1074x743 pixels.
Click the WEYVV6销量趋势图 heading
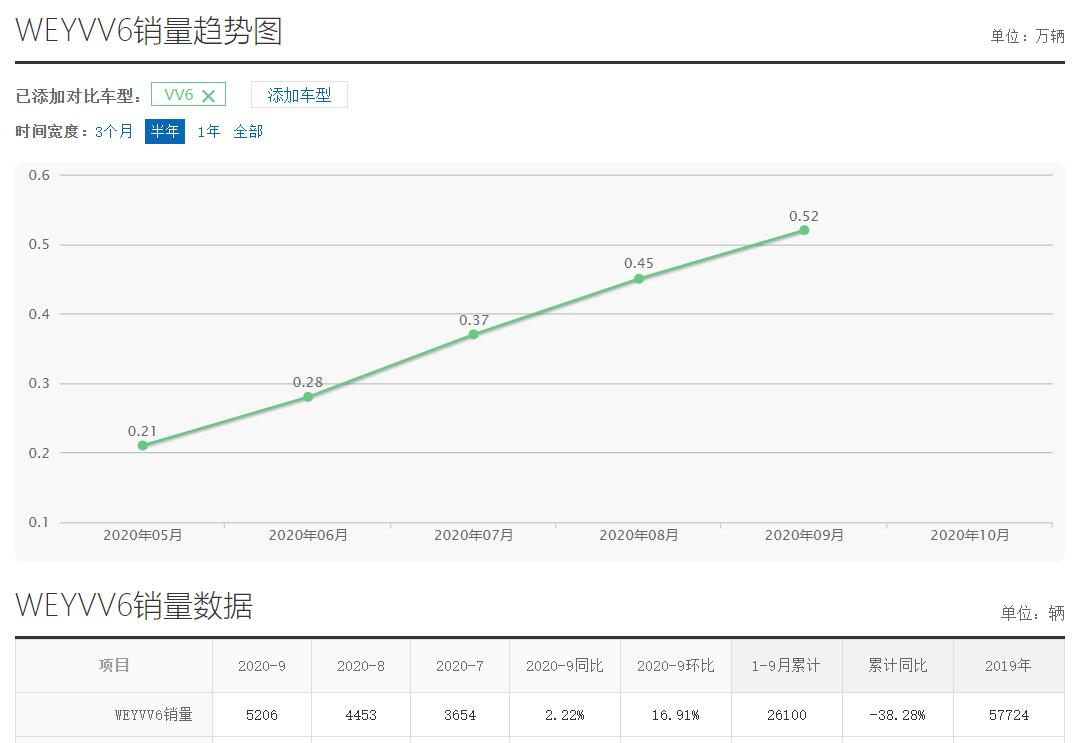pos(149,31)
